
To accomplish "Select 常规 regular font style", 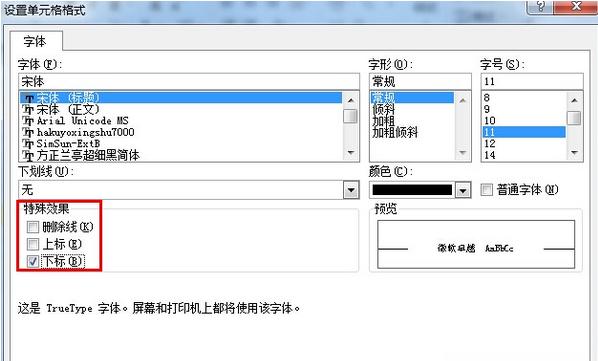I will point(412,98).
